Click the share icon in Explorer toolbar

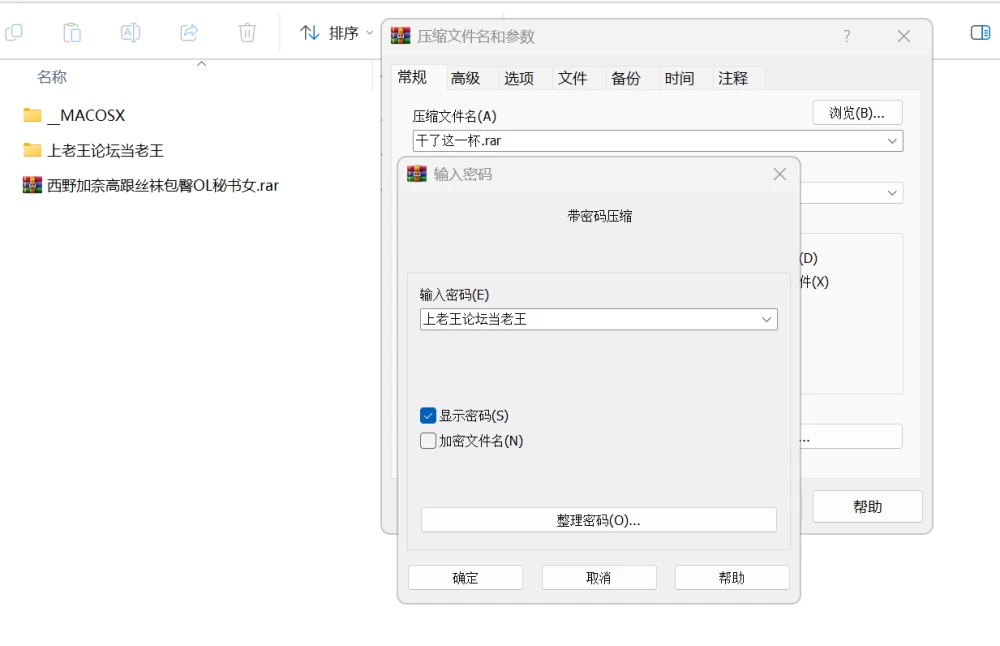189,33
